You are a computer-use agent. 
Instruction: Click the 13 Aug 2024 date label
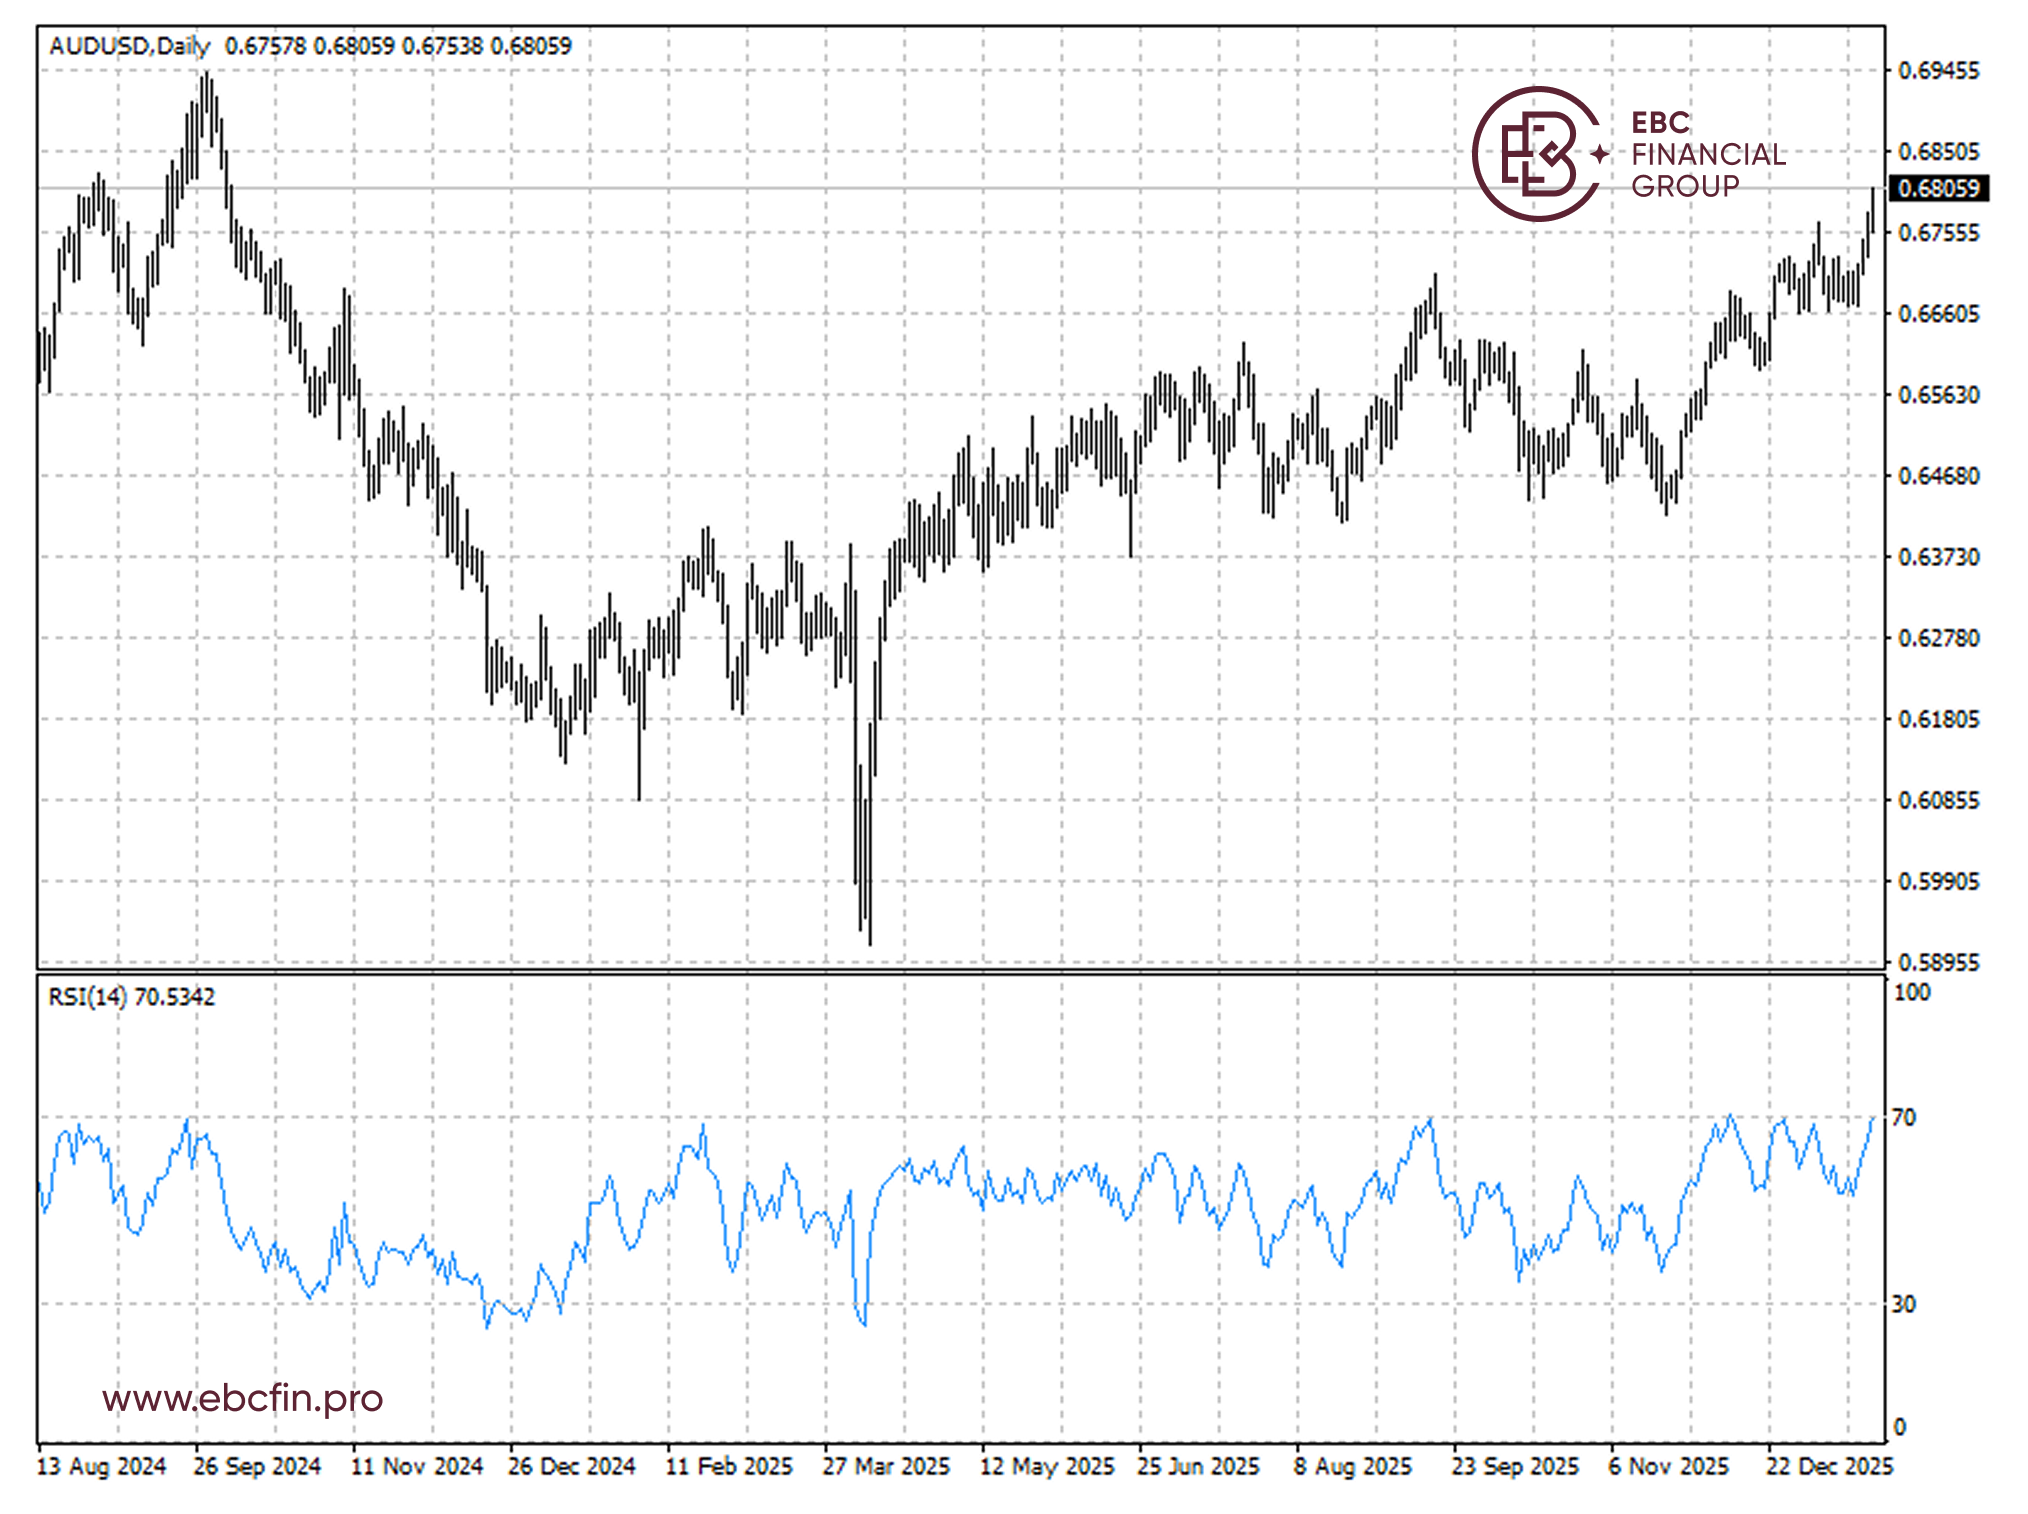pos(101,1466)
